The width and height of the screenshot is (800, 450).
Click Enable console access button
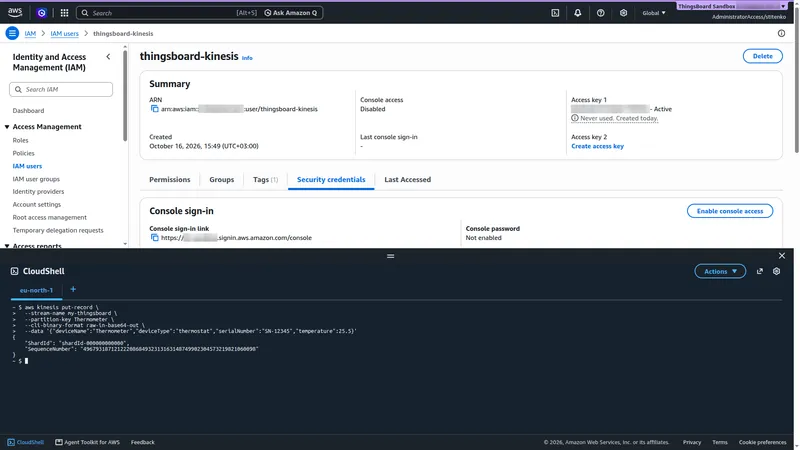[730, 211]
